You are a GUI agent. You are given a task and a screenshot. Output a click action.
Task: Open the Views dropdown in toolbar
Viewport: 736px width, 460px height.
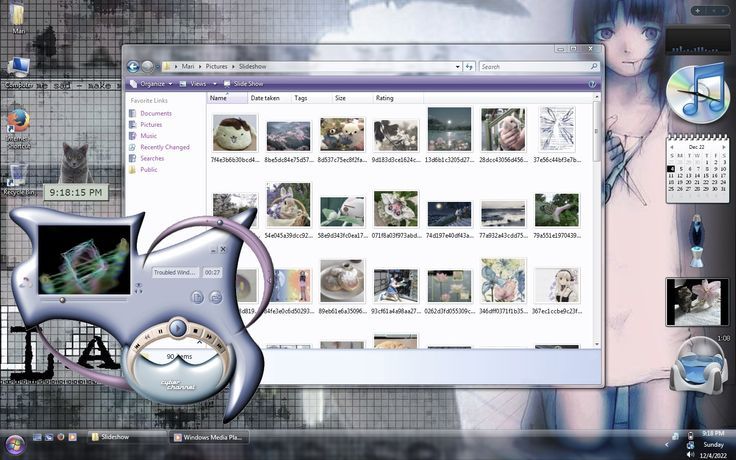(198, 84)
